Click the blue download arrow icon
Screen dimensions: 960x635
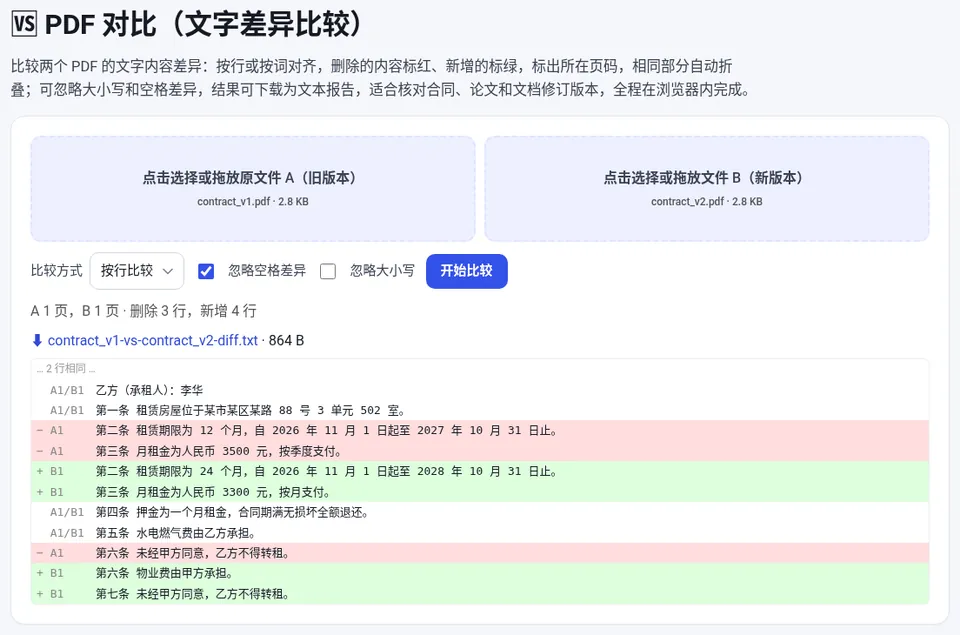[x=37, y=340]
